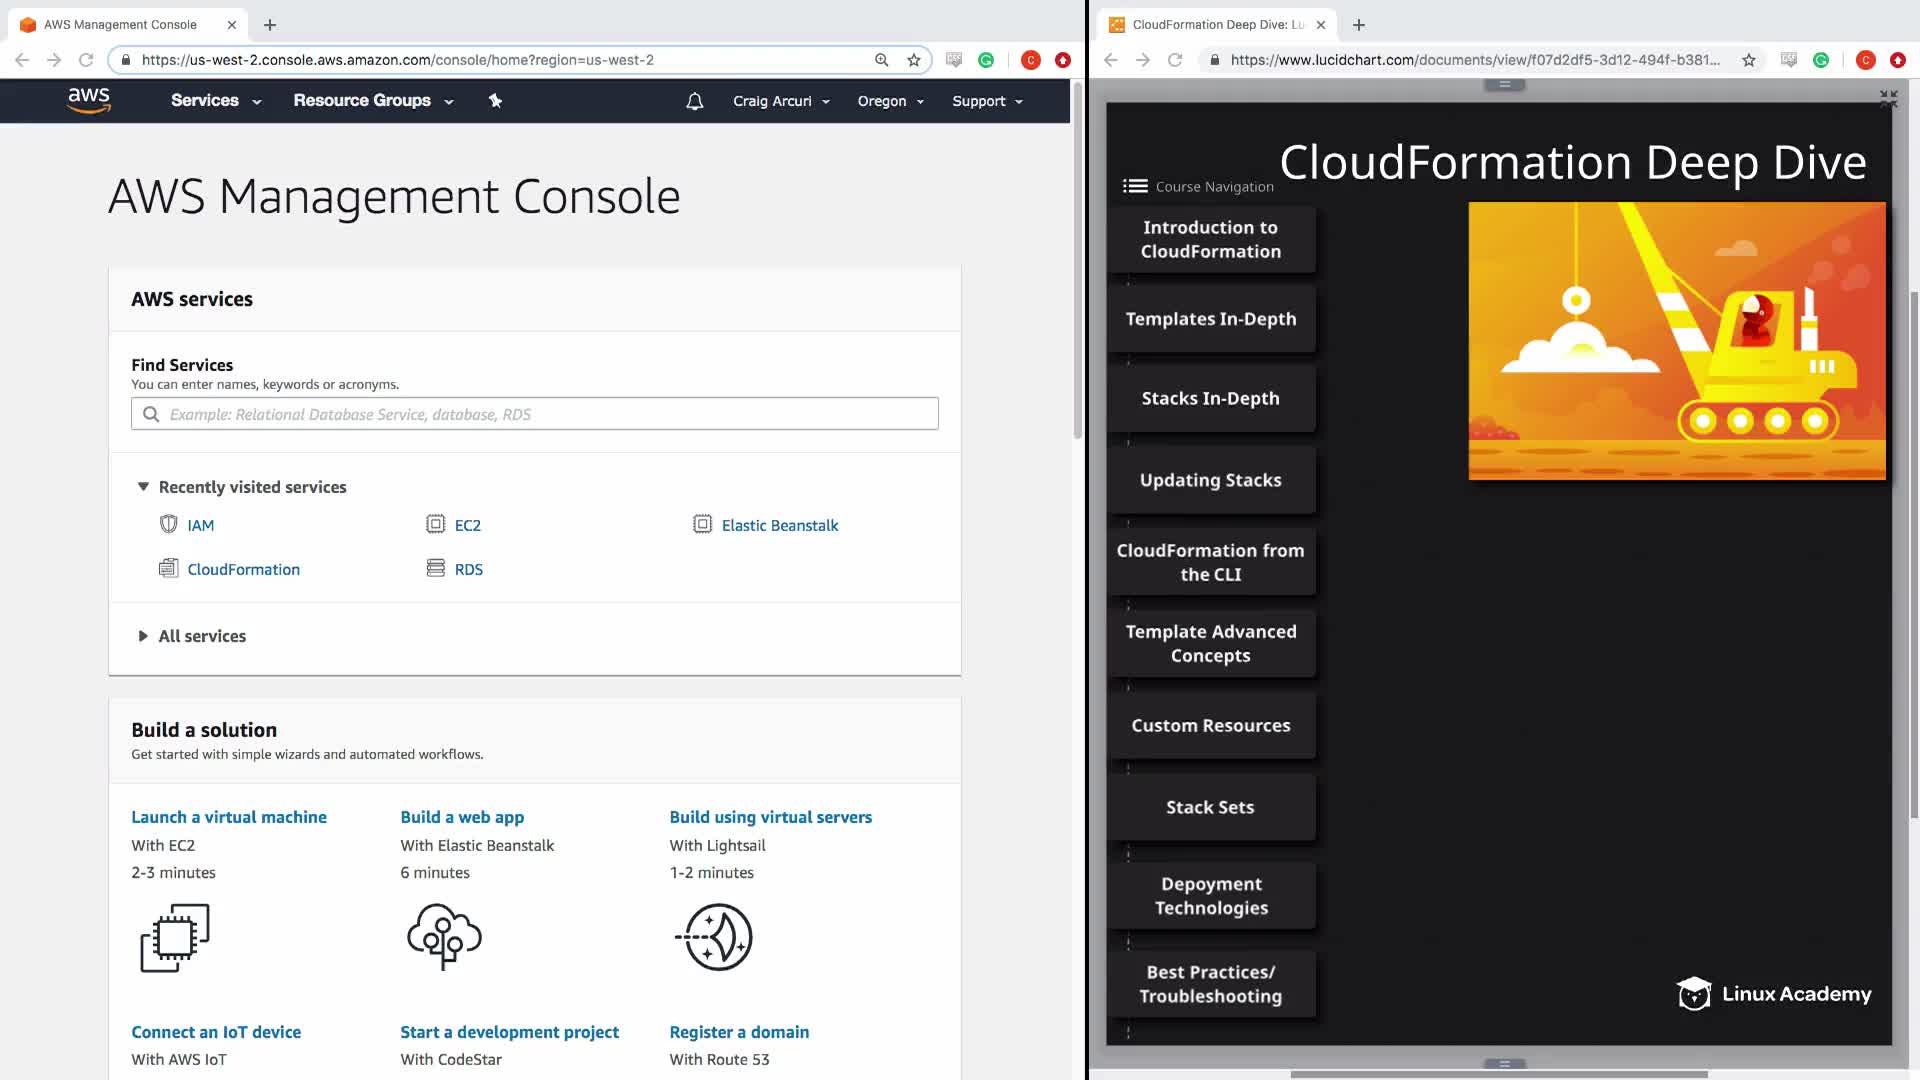
Task: Click the AWS logo home icon
Action: pos(88,100)
